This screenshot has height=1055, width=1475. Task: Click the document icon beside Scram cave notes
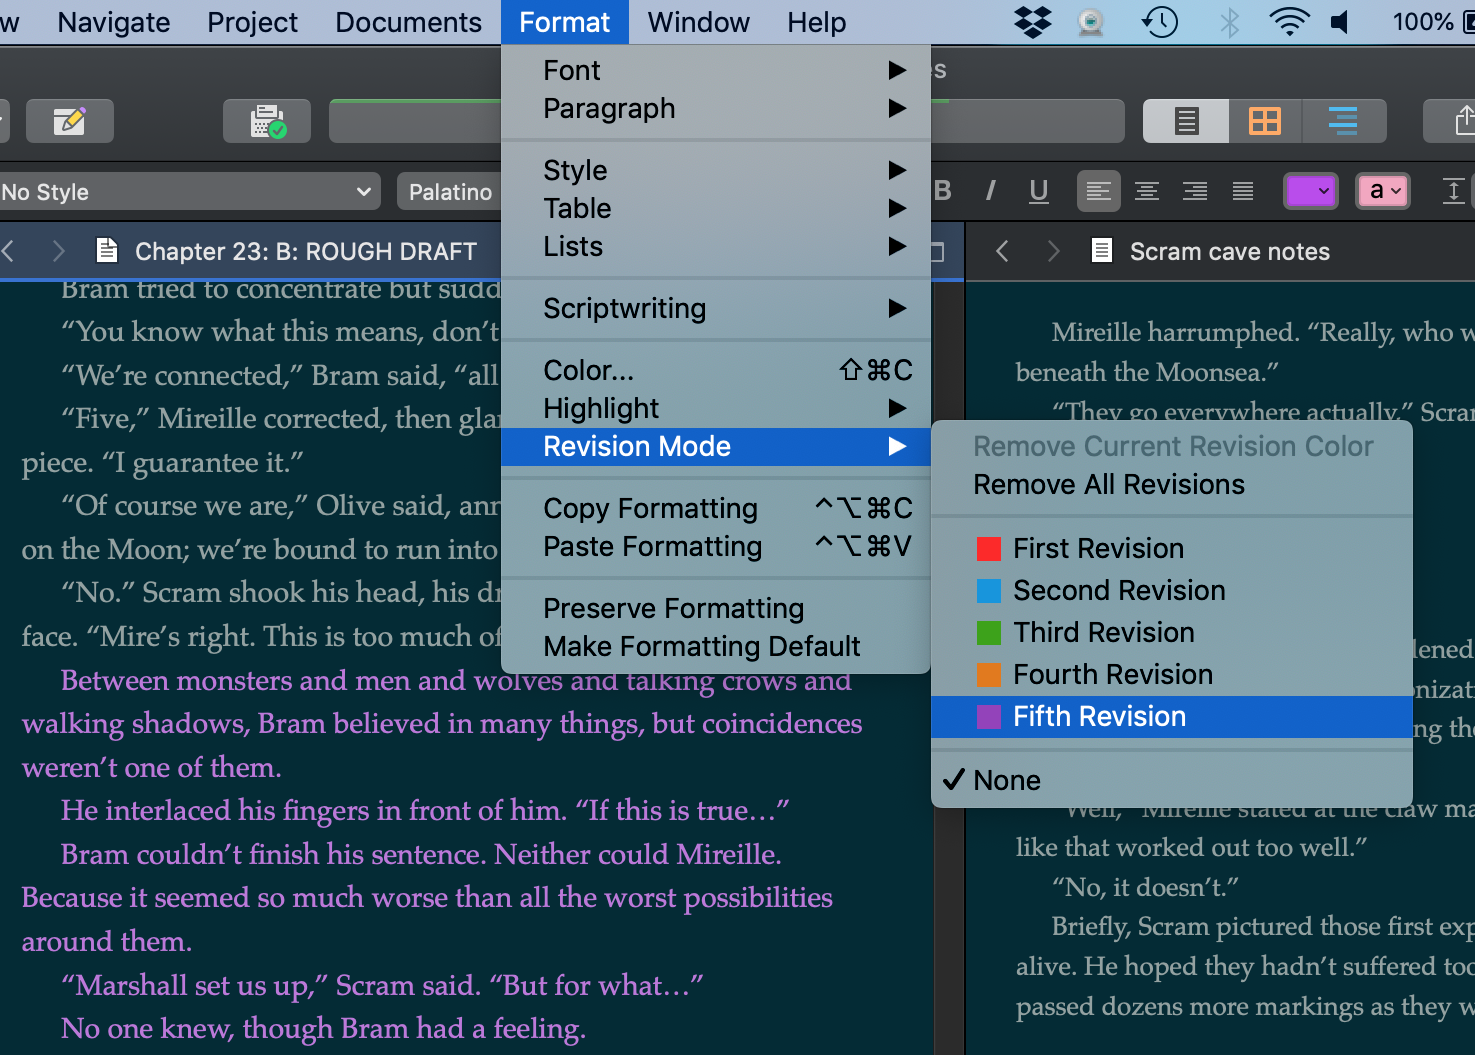click(x=1101, y=251)
